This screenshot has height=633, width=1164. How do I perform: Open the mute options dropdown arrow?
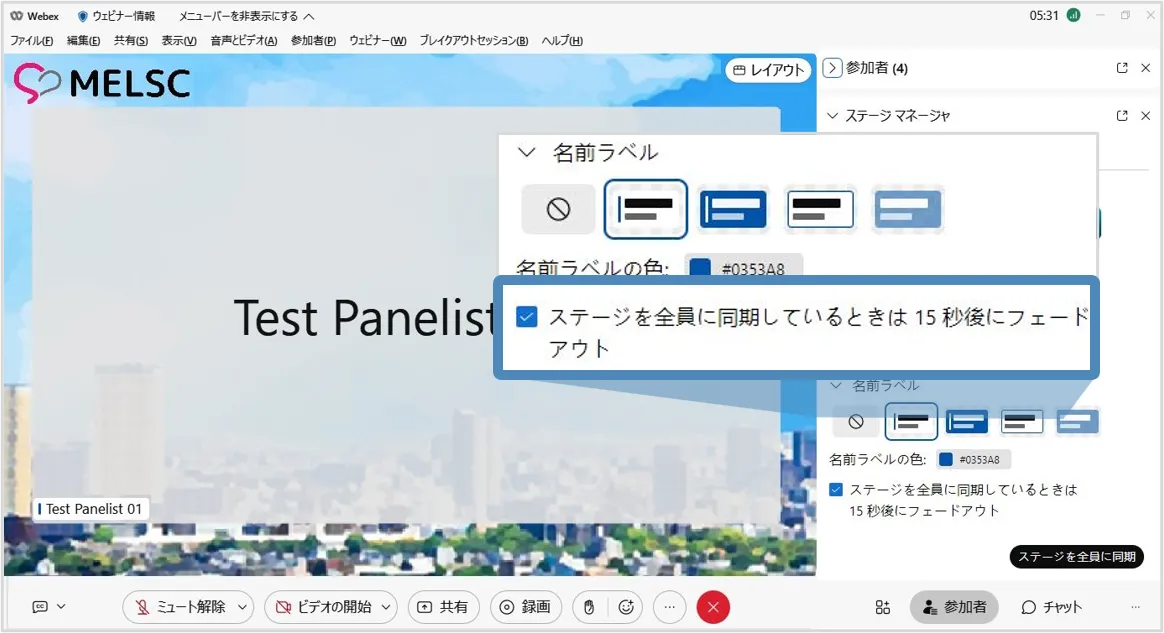243,607
